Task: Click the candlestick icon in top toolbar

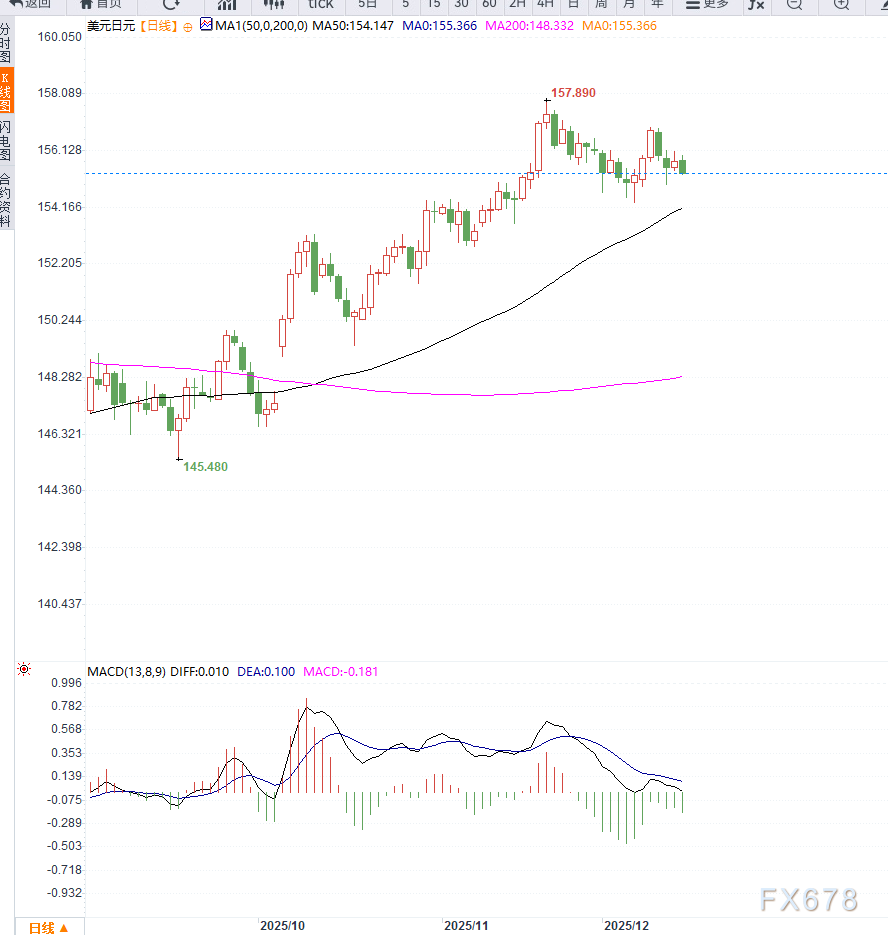Action: tap(273, 4)
